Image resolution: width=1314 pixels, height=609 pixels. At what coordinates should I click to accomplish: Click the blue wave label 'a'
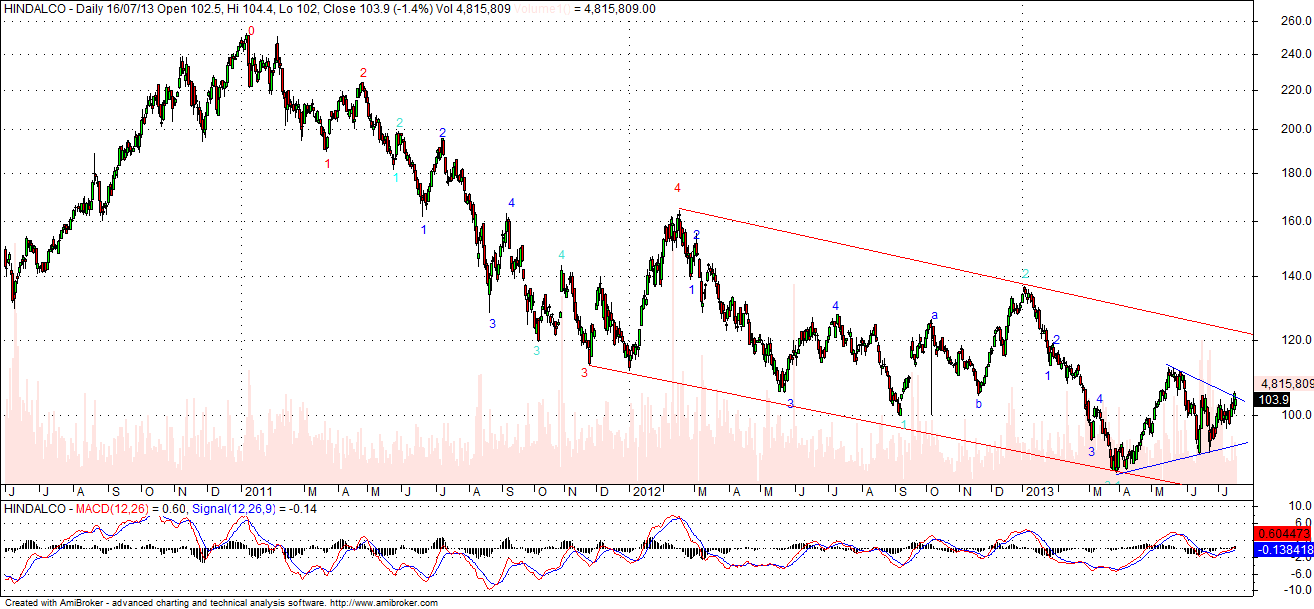point(935,315)
